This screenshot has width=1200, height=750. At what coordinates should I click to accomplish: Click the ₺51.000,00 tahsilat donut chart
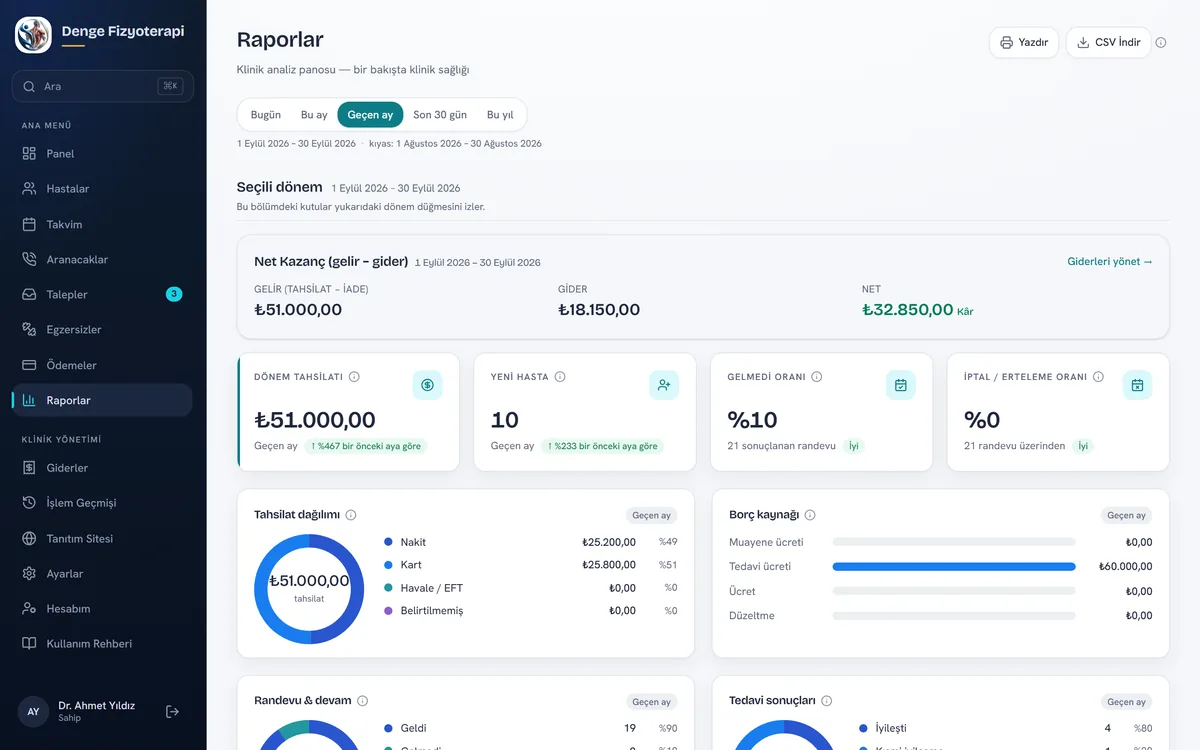pos(309,588)
